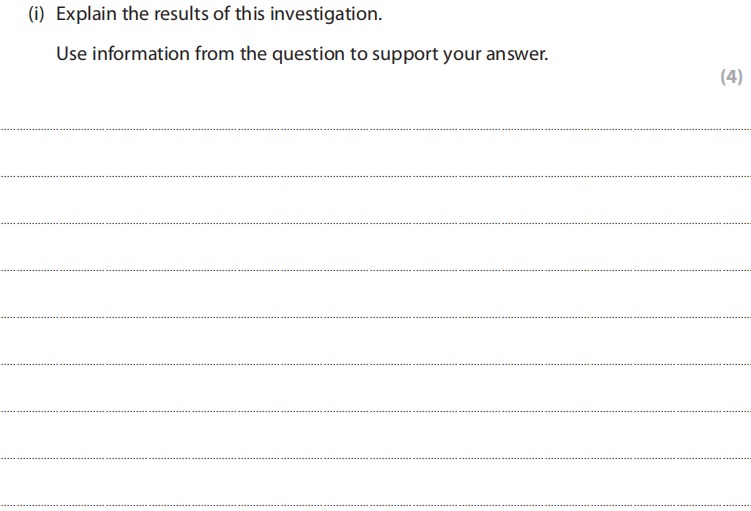
Task: Click the last dotted answer line
Action: coord(375,504)
